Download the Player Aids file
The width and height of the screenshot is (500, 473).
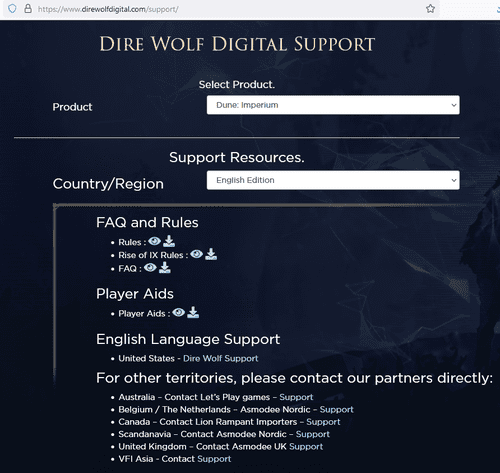[193, 312]
